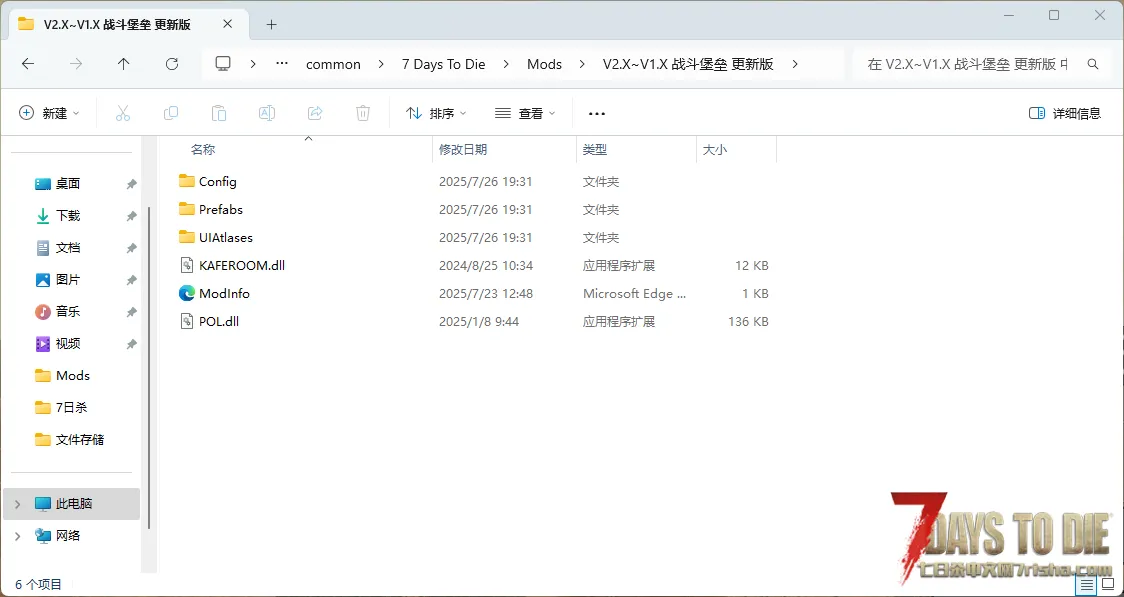This screenshot has width=1124, height=597.
Task: Toggle the 详细信息 details pane
Action: pyautogui.click(x=1065, y=113)
